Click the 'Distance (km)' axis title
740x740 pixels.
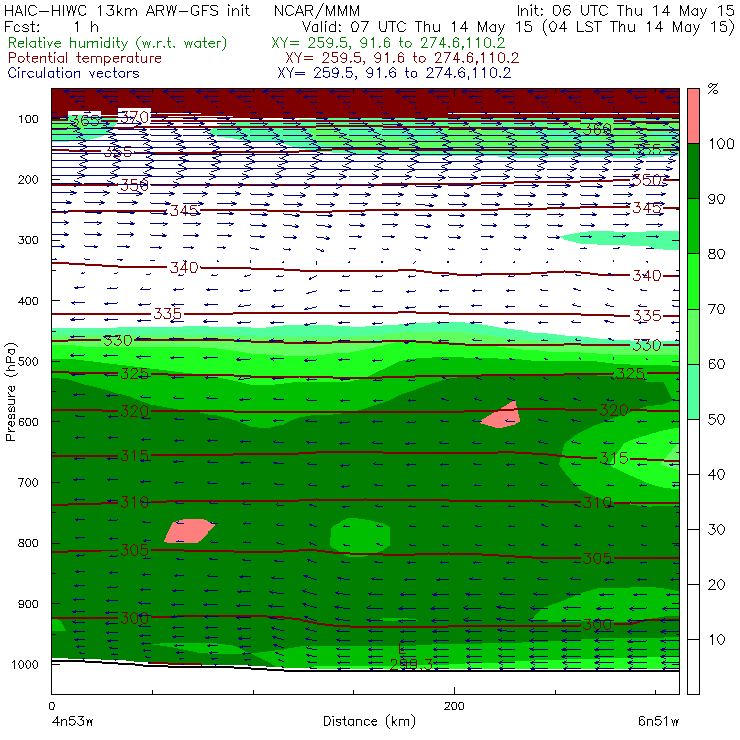370,721
